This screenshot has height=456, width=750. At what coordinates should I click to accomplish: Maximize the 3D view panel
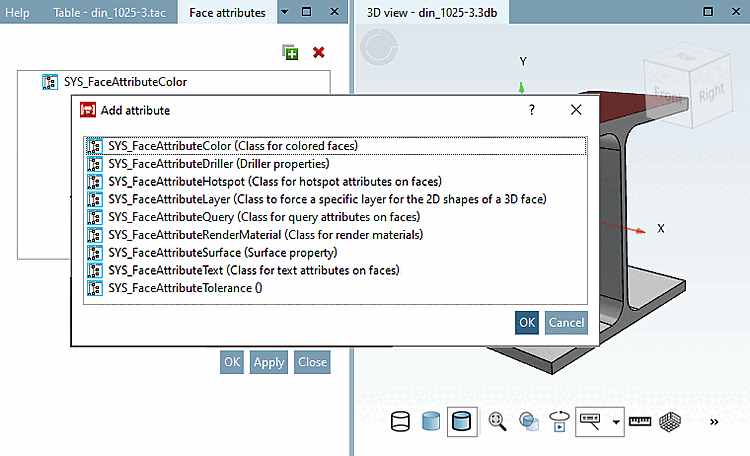click(708, 12)
